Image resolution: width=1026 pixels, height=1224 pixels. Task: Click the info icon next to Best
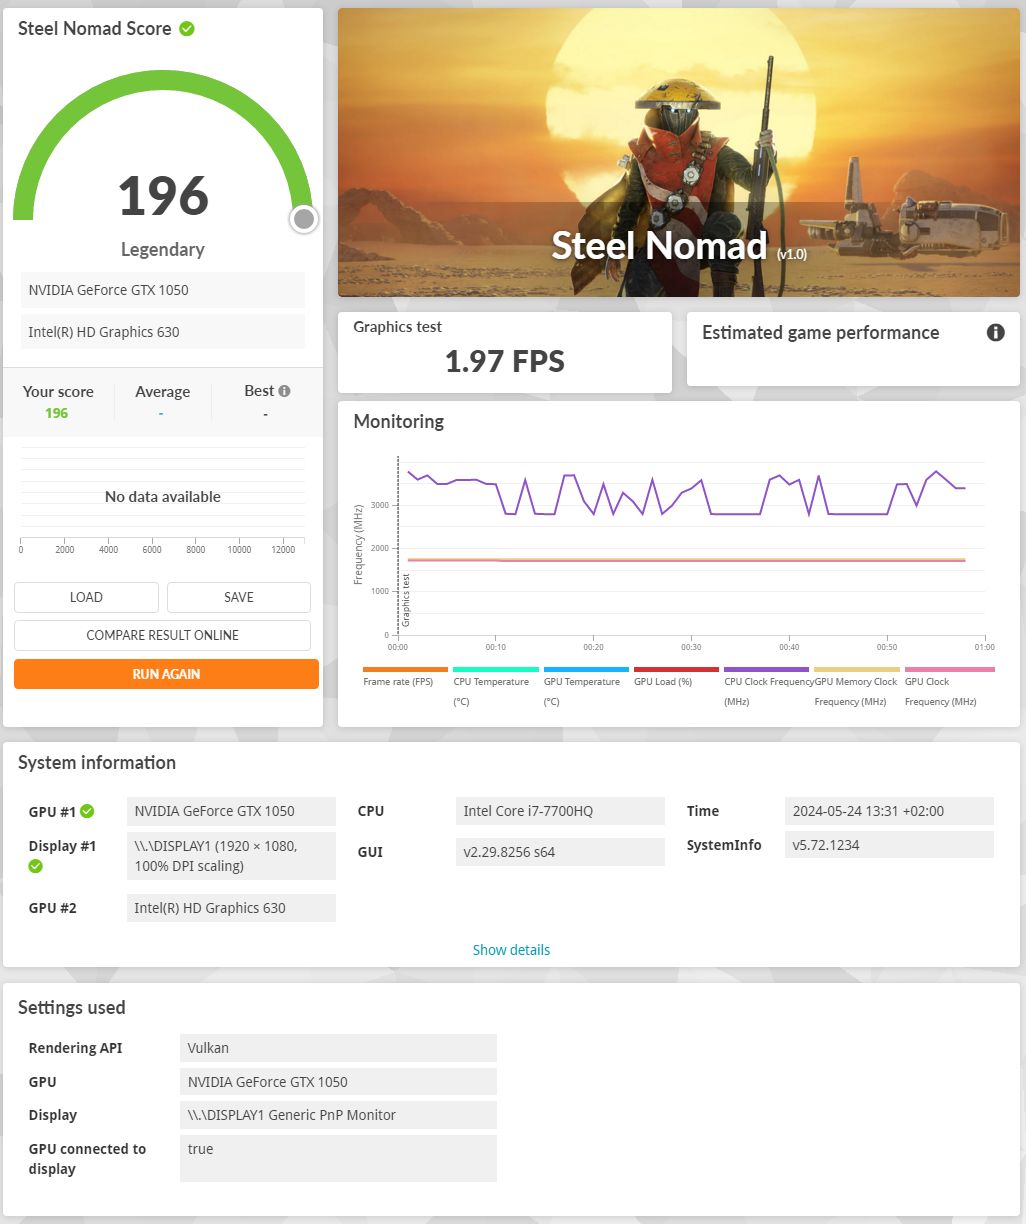point(284,391)
